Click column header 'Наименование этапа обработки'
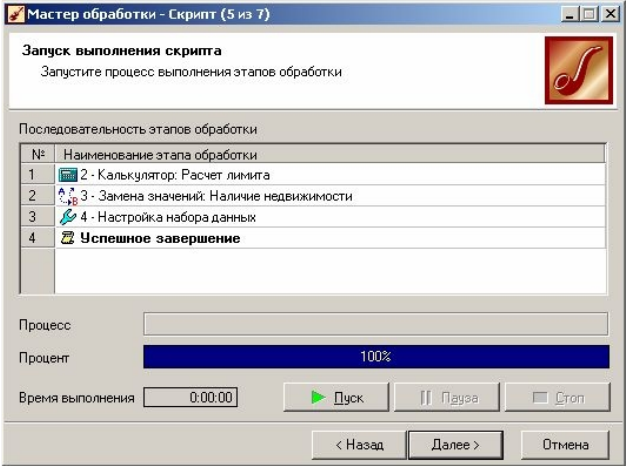The height and width of the screenshot is (466, 630). coord(330,154)
